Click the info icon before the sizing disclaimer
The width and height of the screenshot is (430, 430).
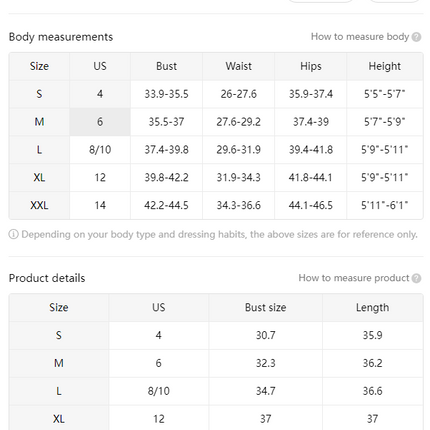(x=13, y=235)
